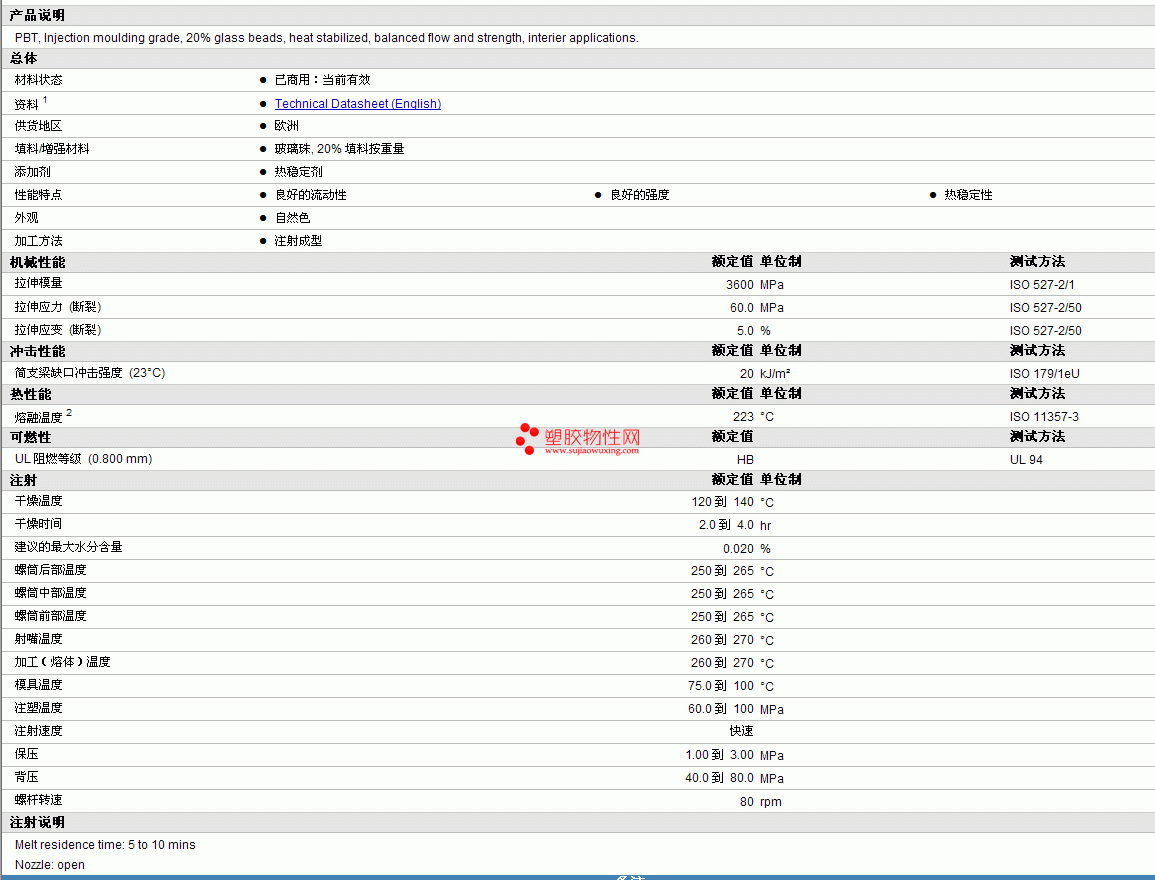Image resolution: width=1155 pixels, height=880 pixels.
Task: Select the UL 阻燃等级 (0.800 mm) label
Action: [83, 459]
